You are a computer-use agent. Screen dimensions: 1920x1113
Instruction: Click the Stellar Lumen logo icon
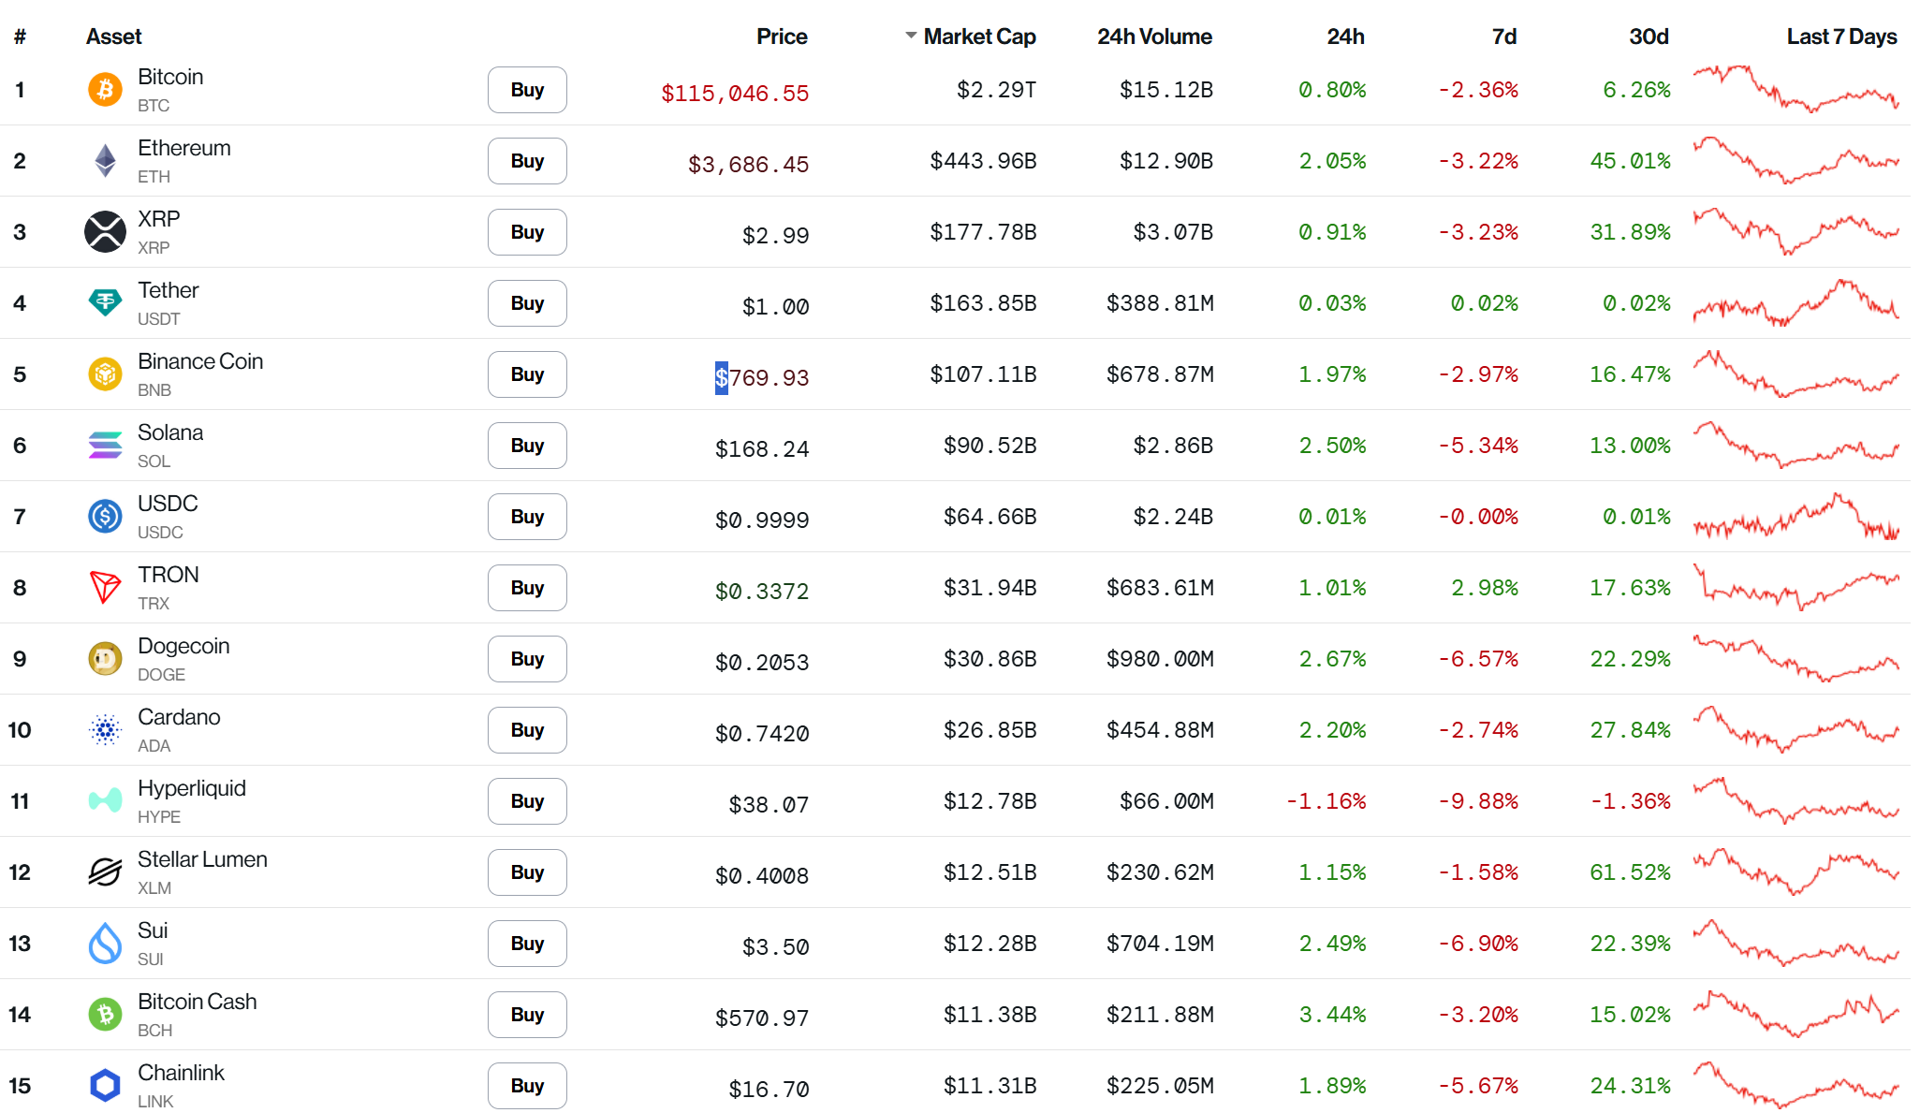point(105,872)
